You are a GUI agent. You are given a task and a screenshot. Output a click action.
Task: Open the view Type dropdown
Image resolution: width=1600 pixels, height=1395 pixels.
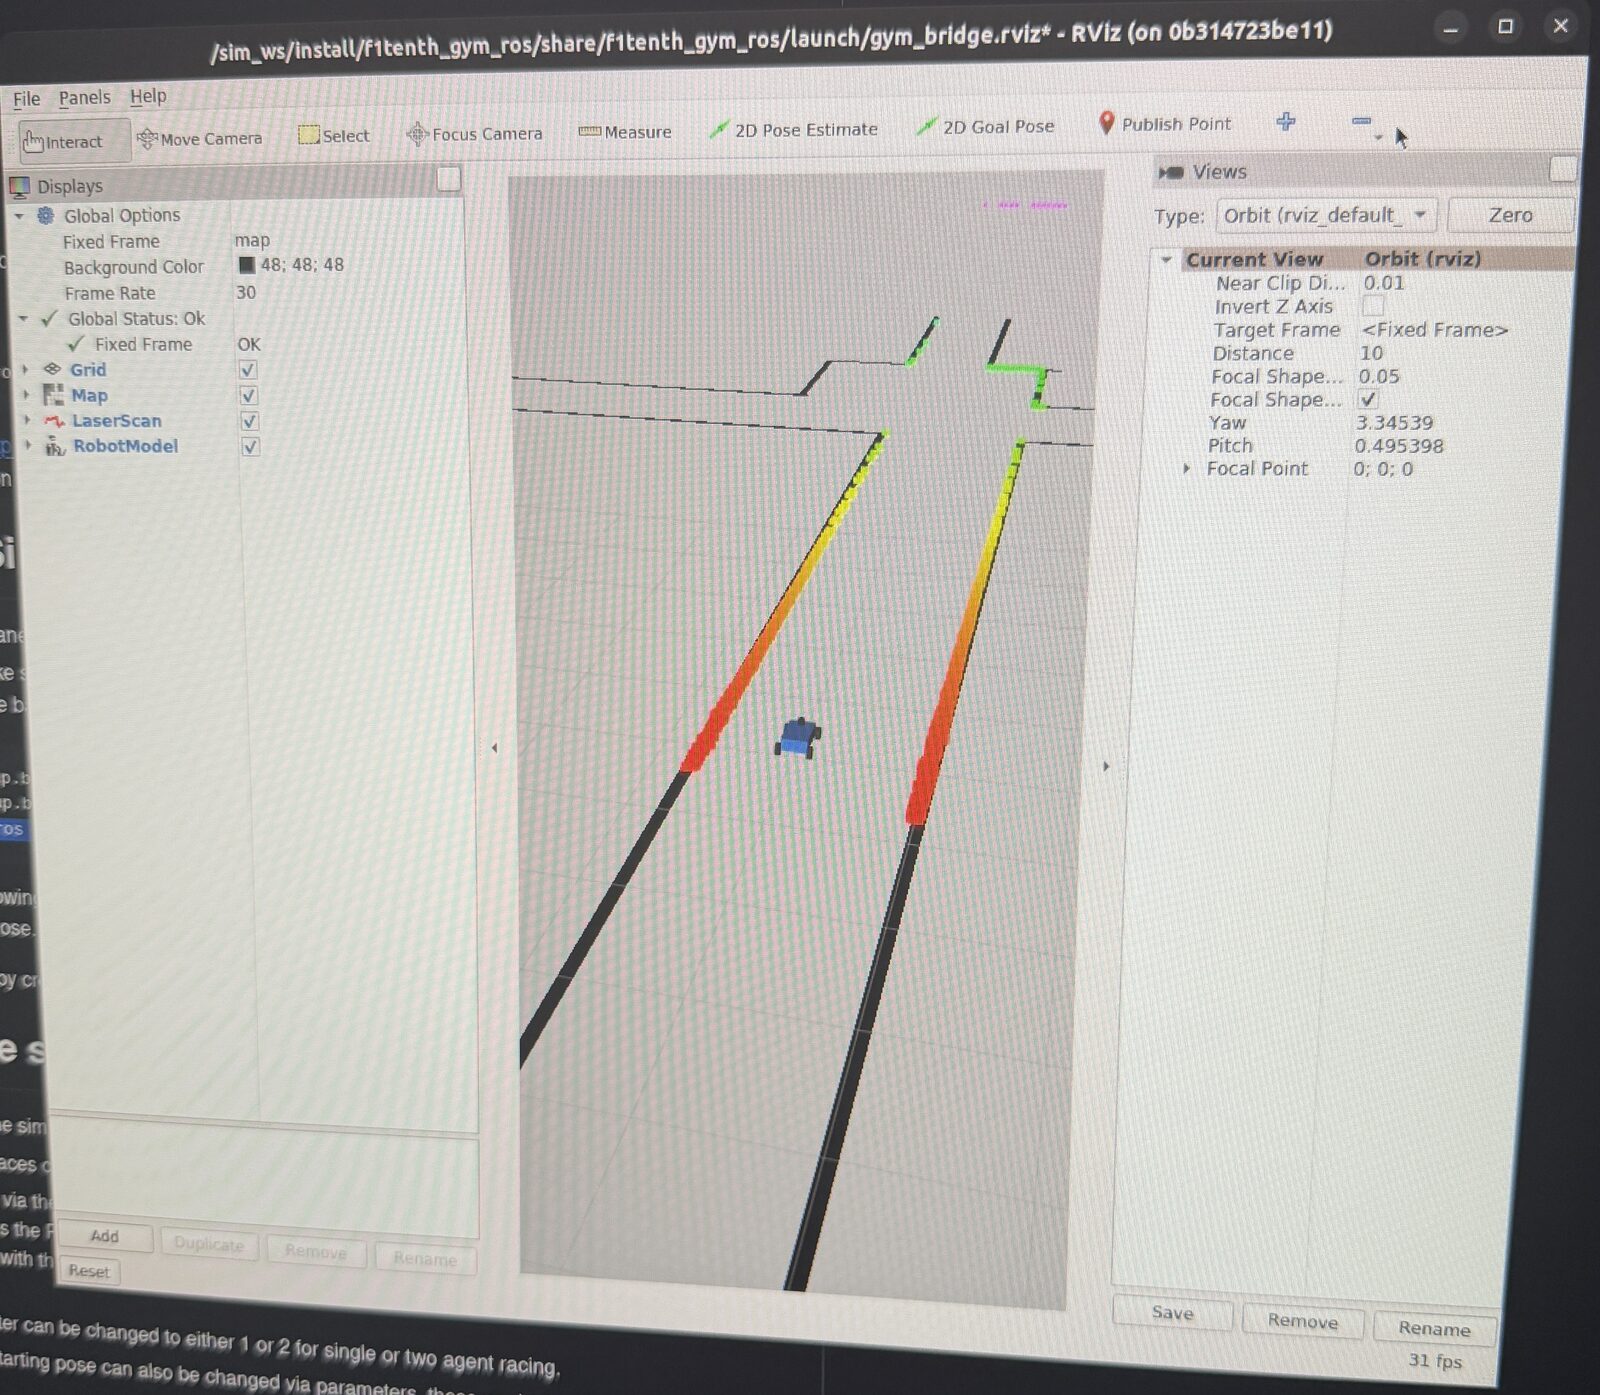(x=1326, y=215)
